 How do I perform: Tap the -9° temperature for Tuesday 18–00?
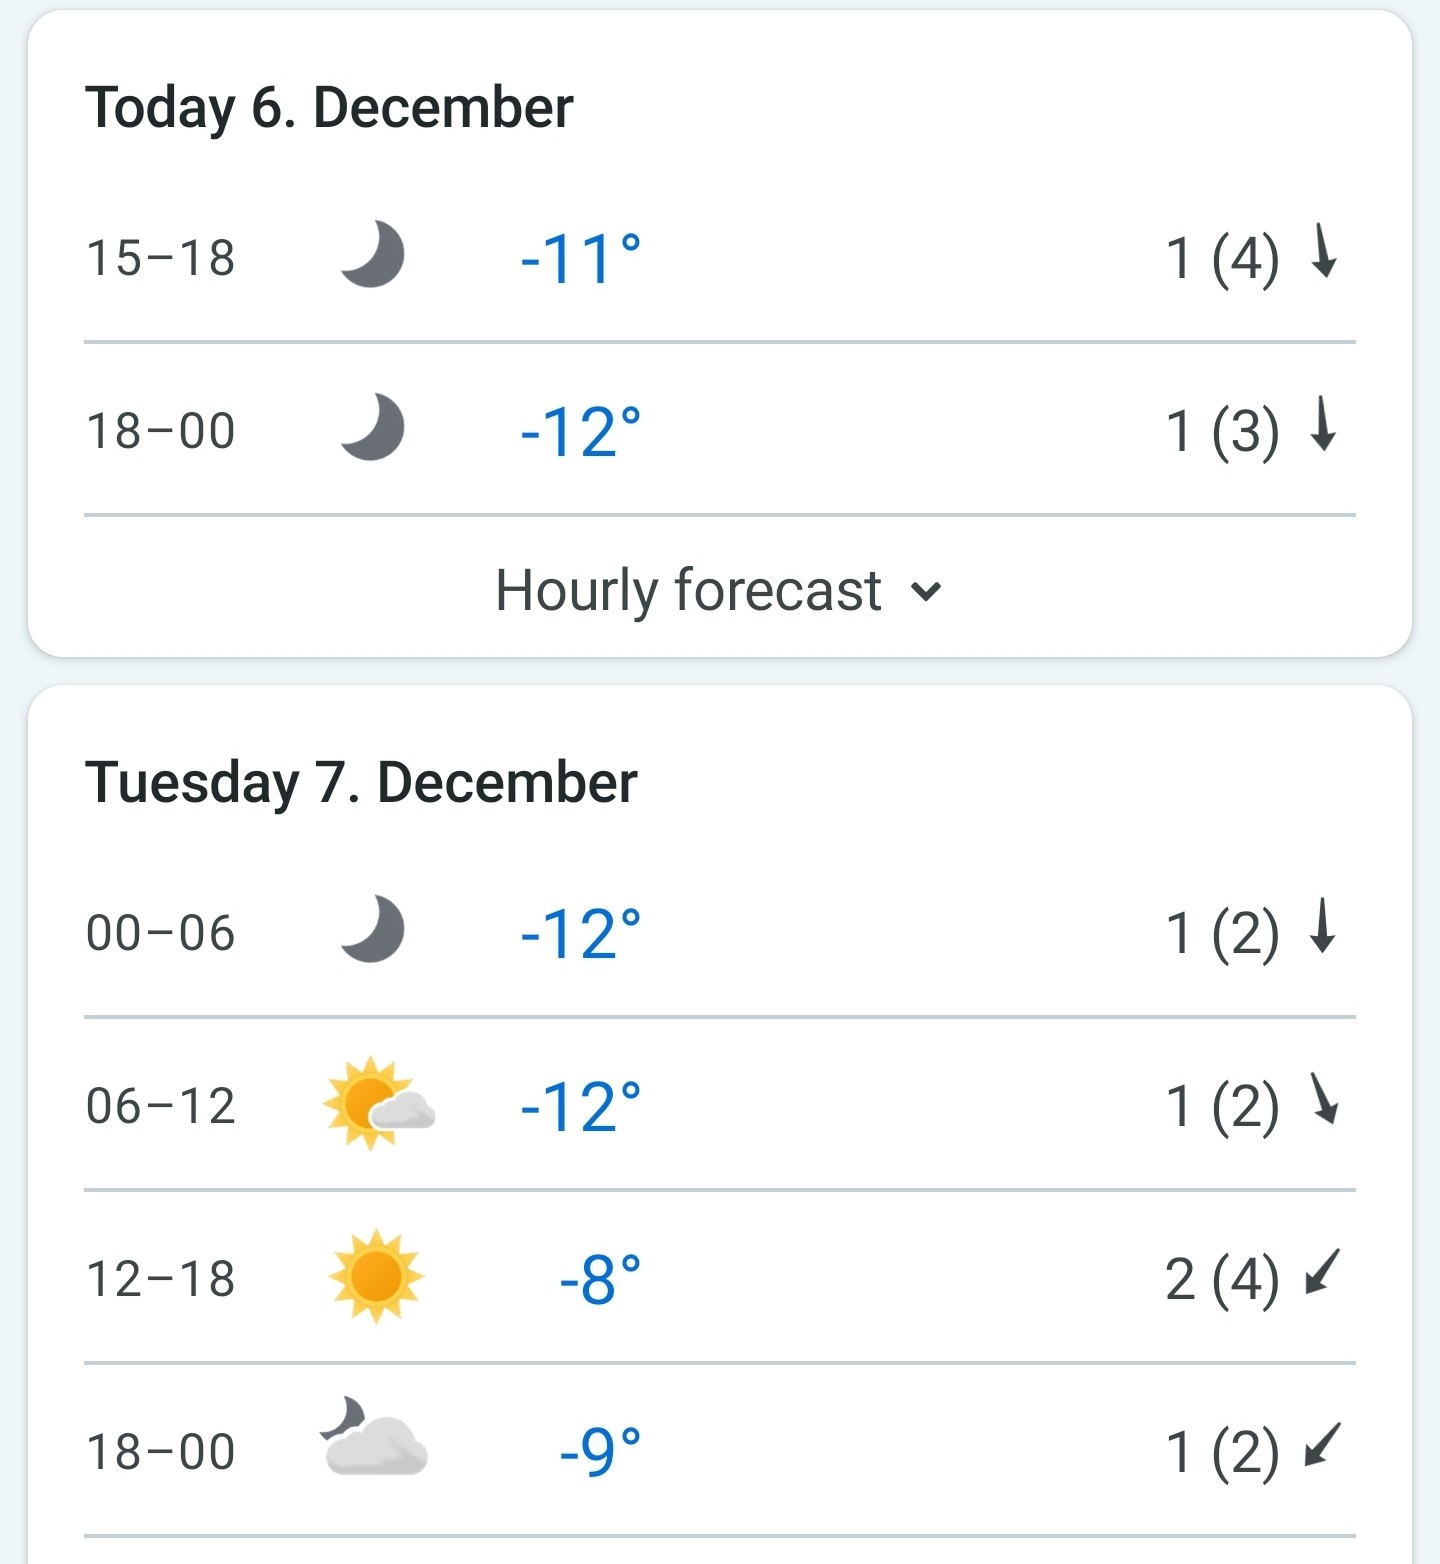(600, 1452)
